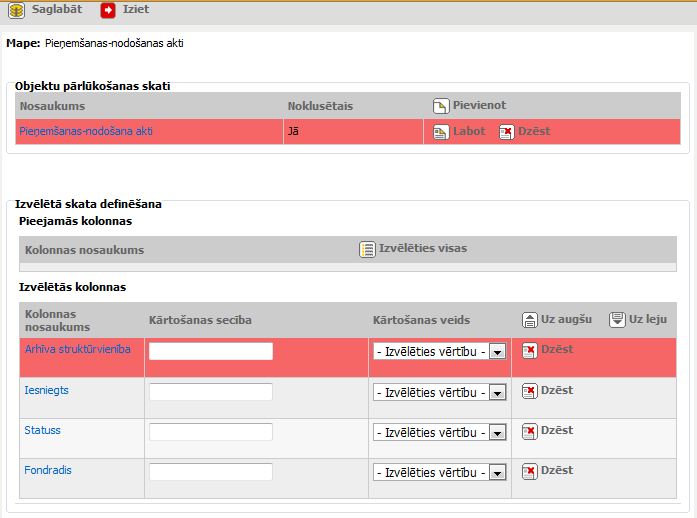Click the Izvēlēties visas icon

tap(367, 249)
